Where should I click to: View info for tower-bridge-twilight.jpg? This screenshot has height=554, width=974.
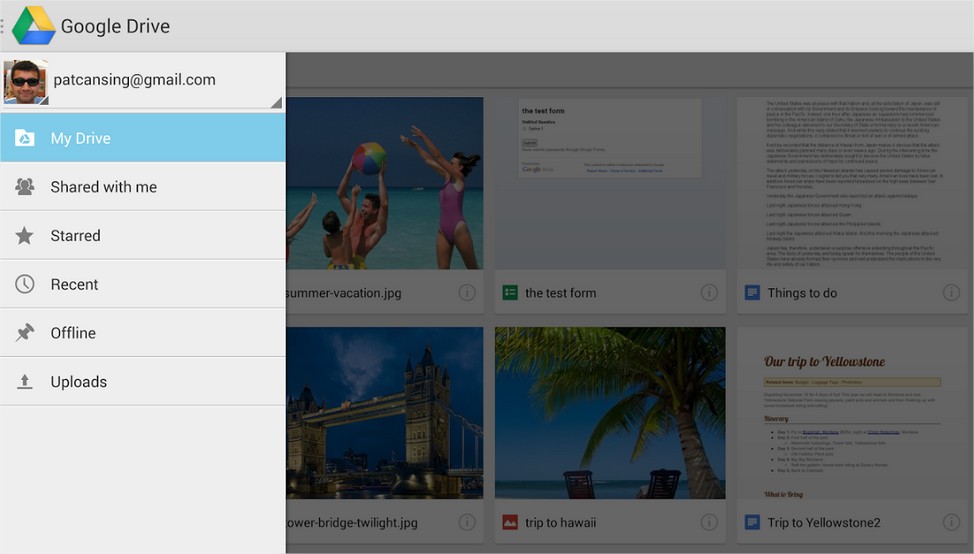pyautogui.click(x=466, y=522)
